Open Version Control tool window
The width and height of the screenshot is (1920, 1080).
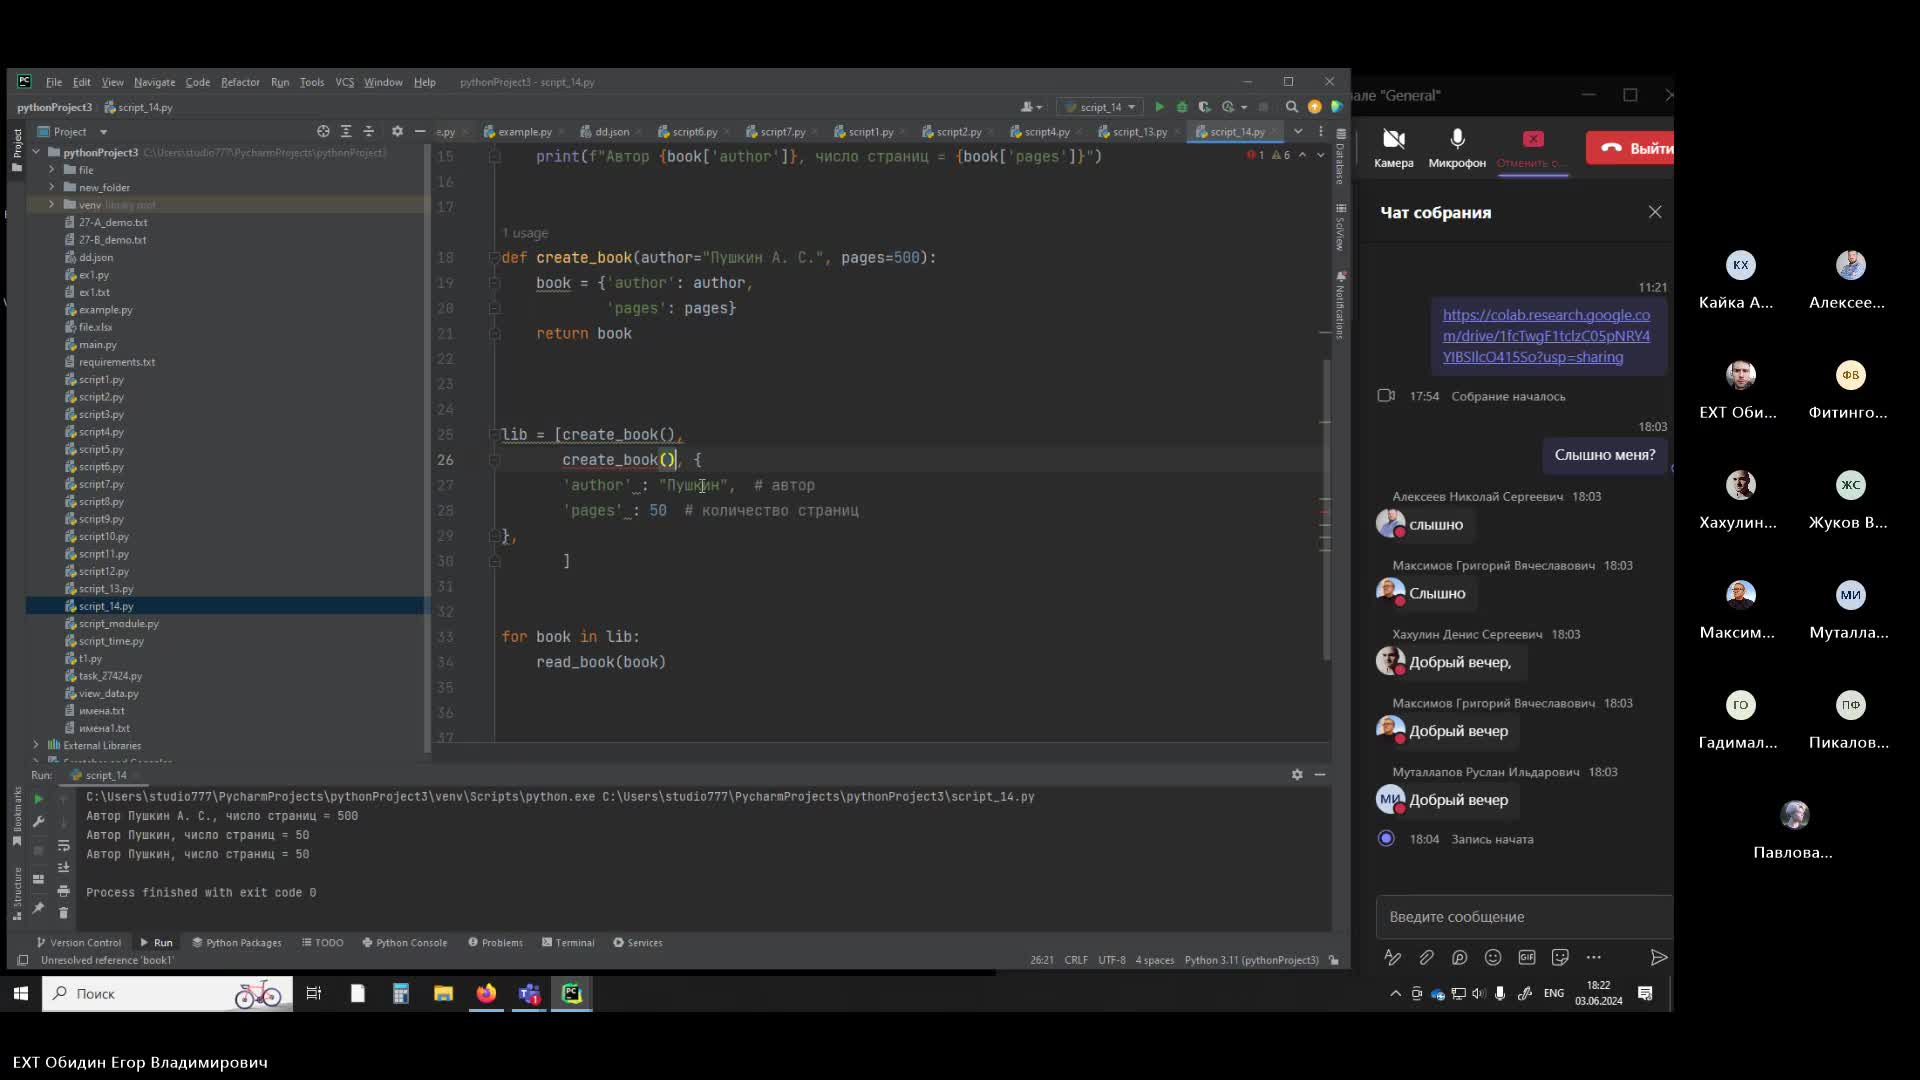79,943
